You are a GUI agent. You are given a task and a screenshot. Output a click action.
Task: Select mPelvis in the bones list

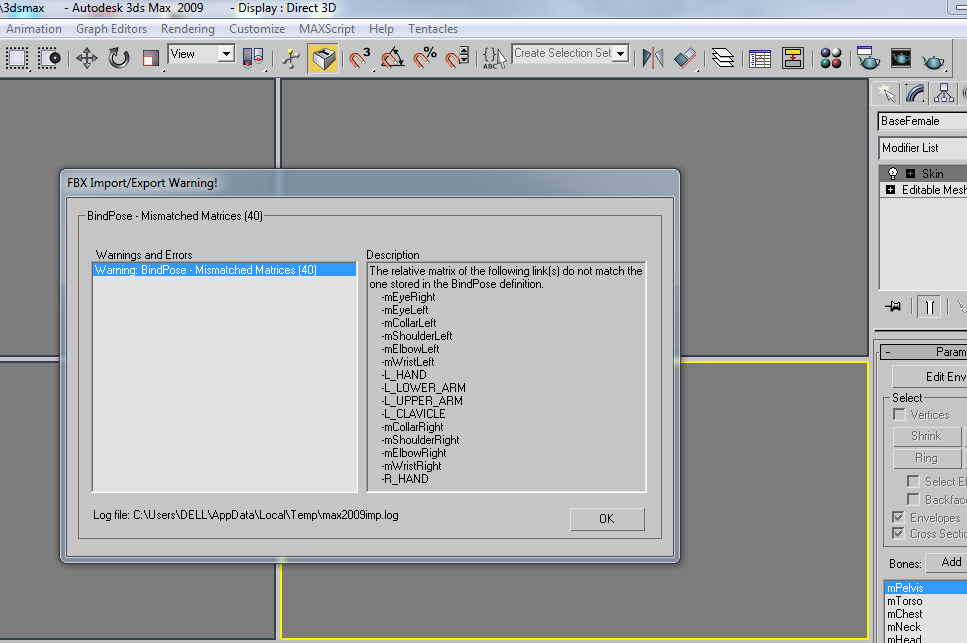[926, 588]
